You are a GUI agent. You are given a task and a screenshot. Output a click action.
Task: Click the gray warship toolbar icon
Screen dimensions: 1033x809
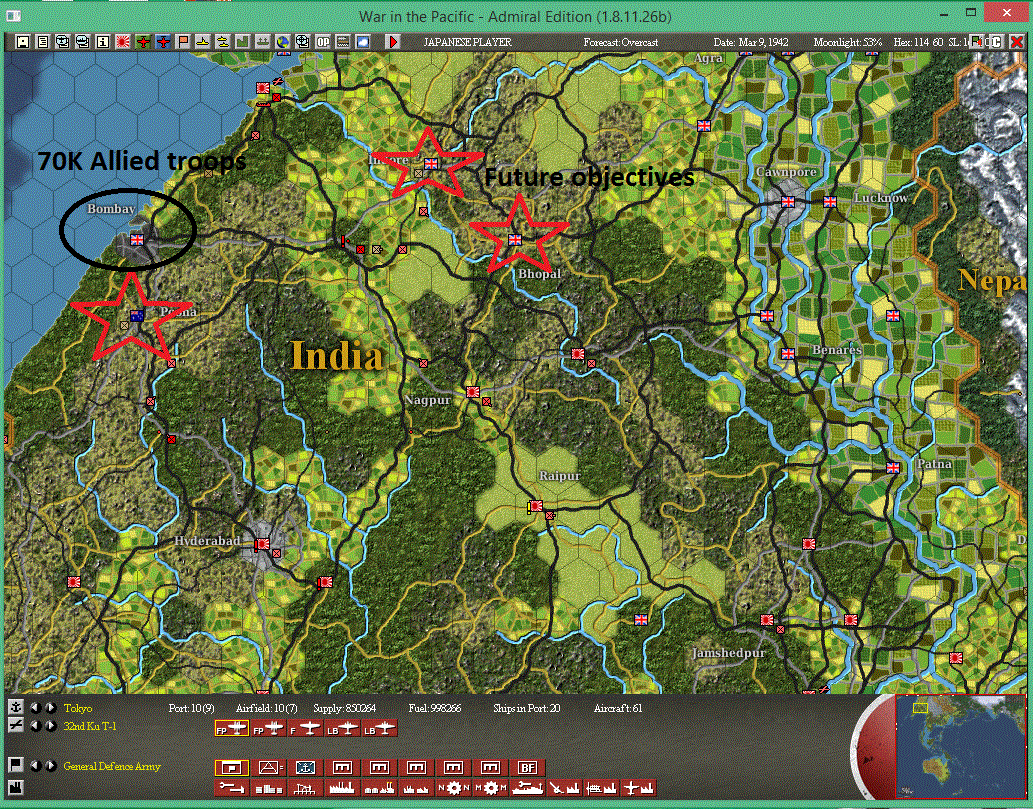(x=262, y=42)
